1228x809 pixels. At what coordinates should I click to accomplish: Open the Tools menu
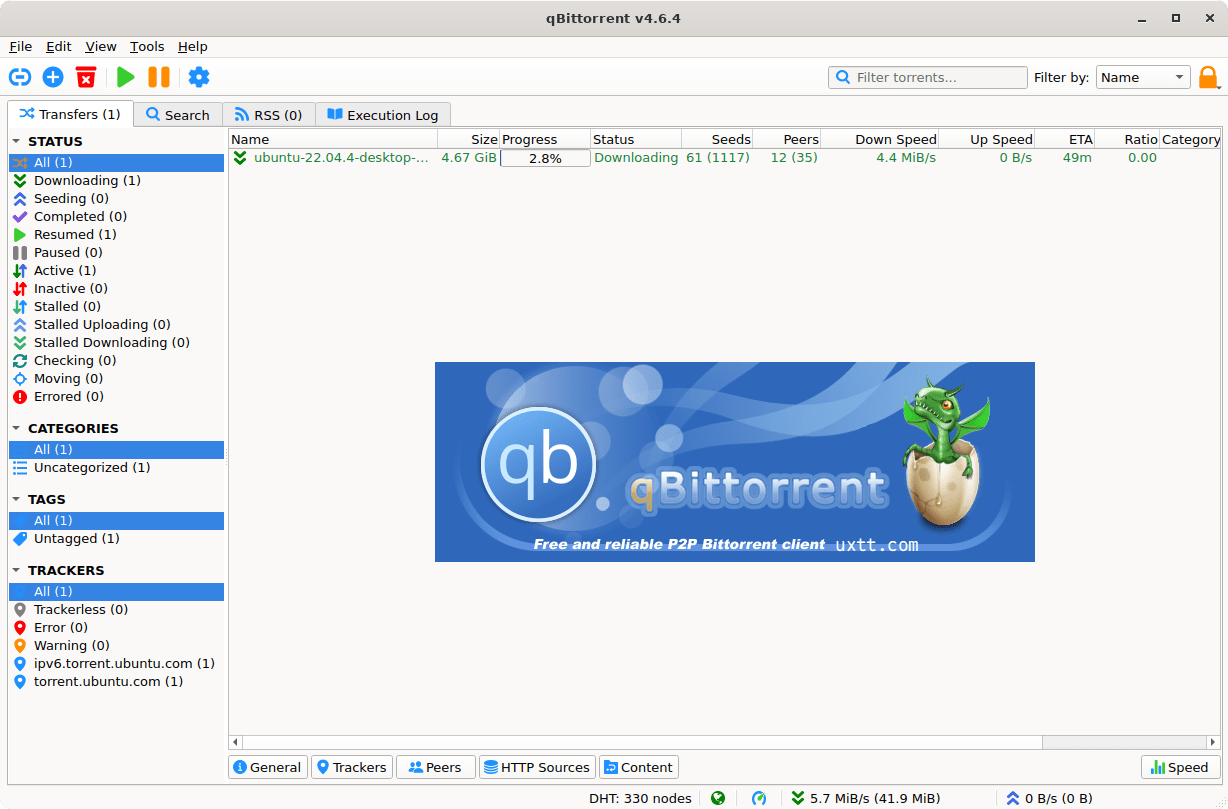146,46
